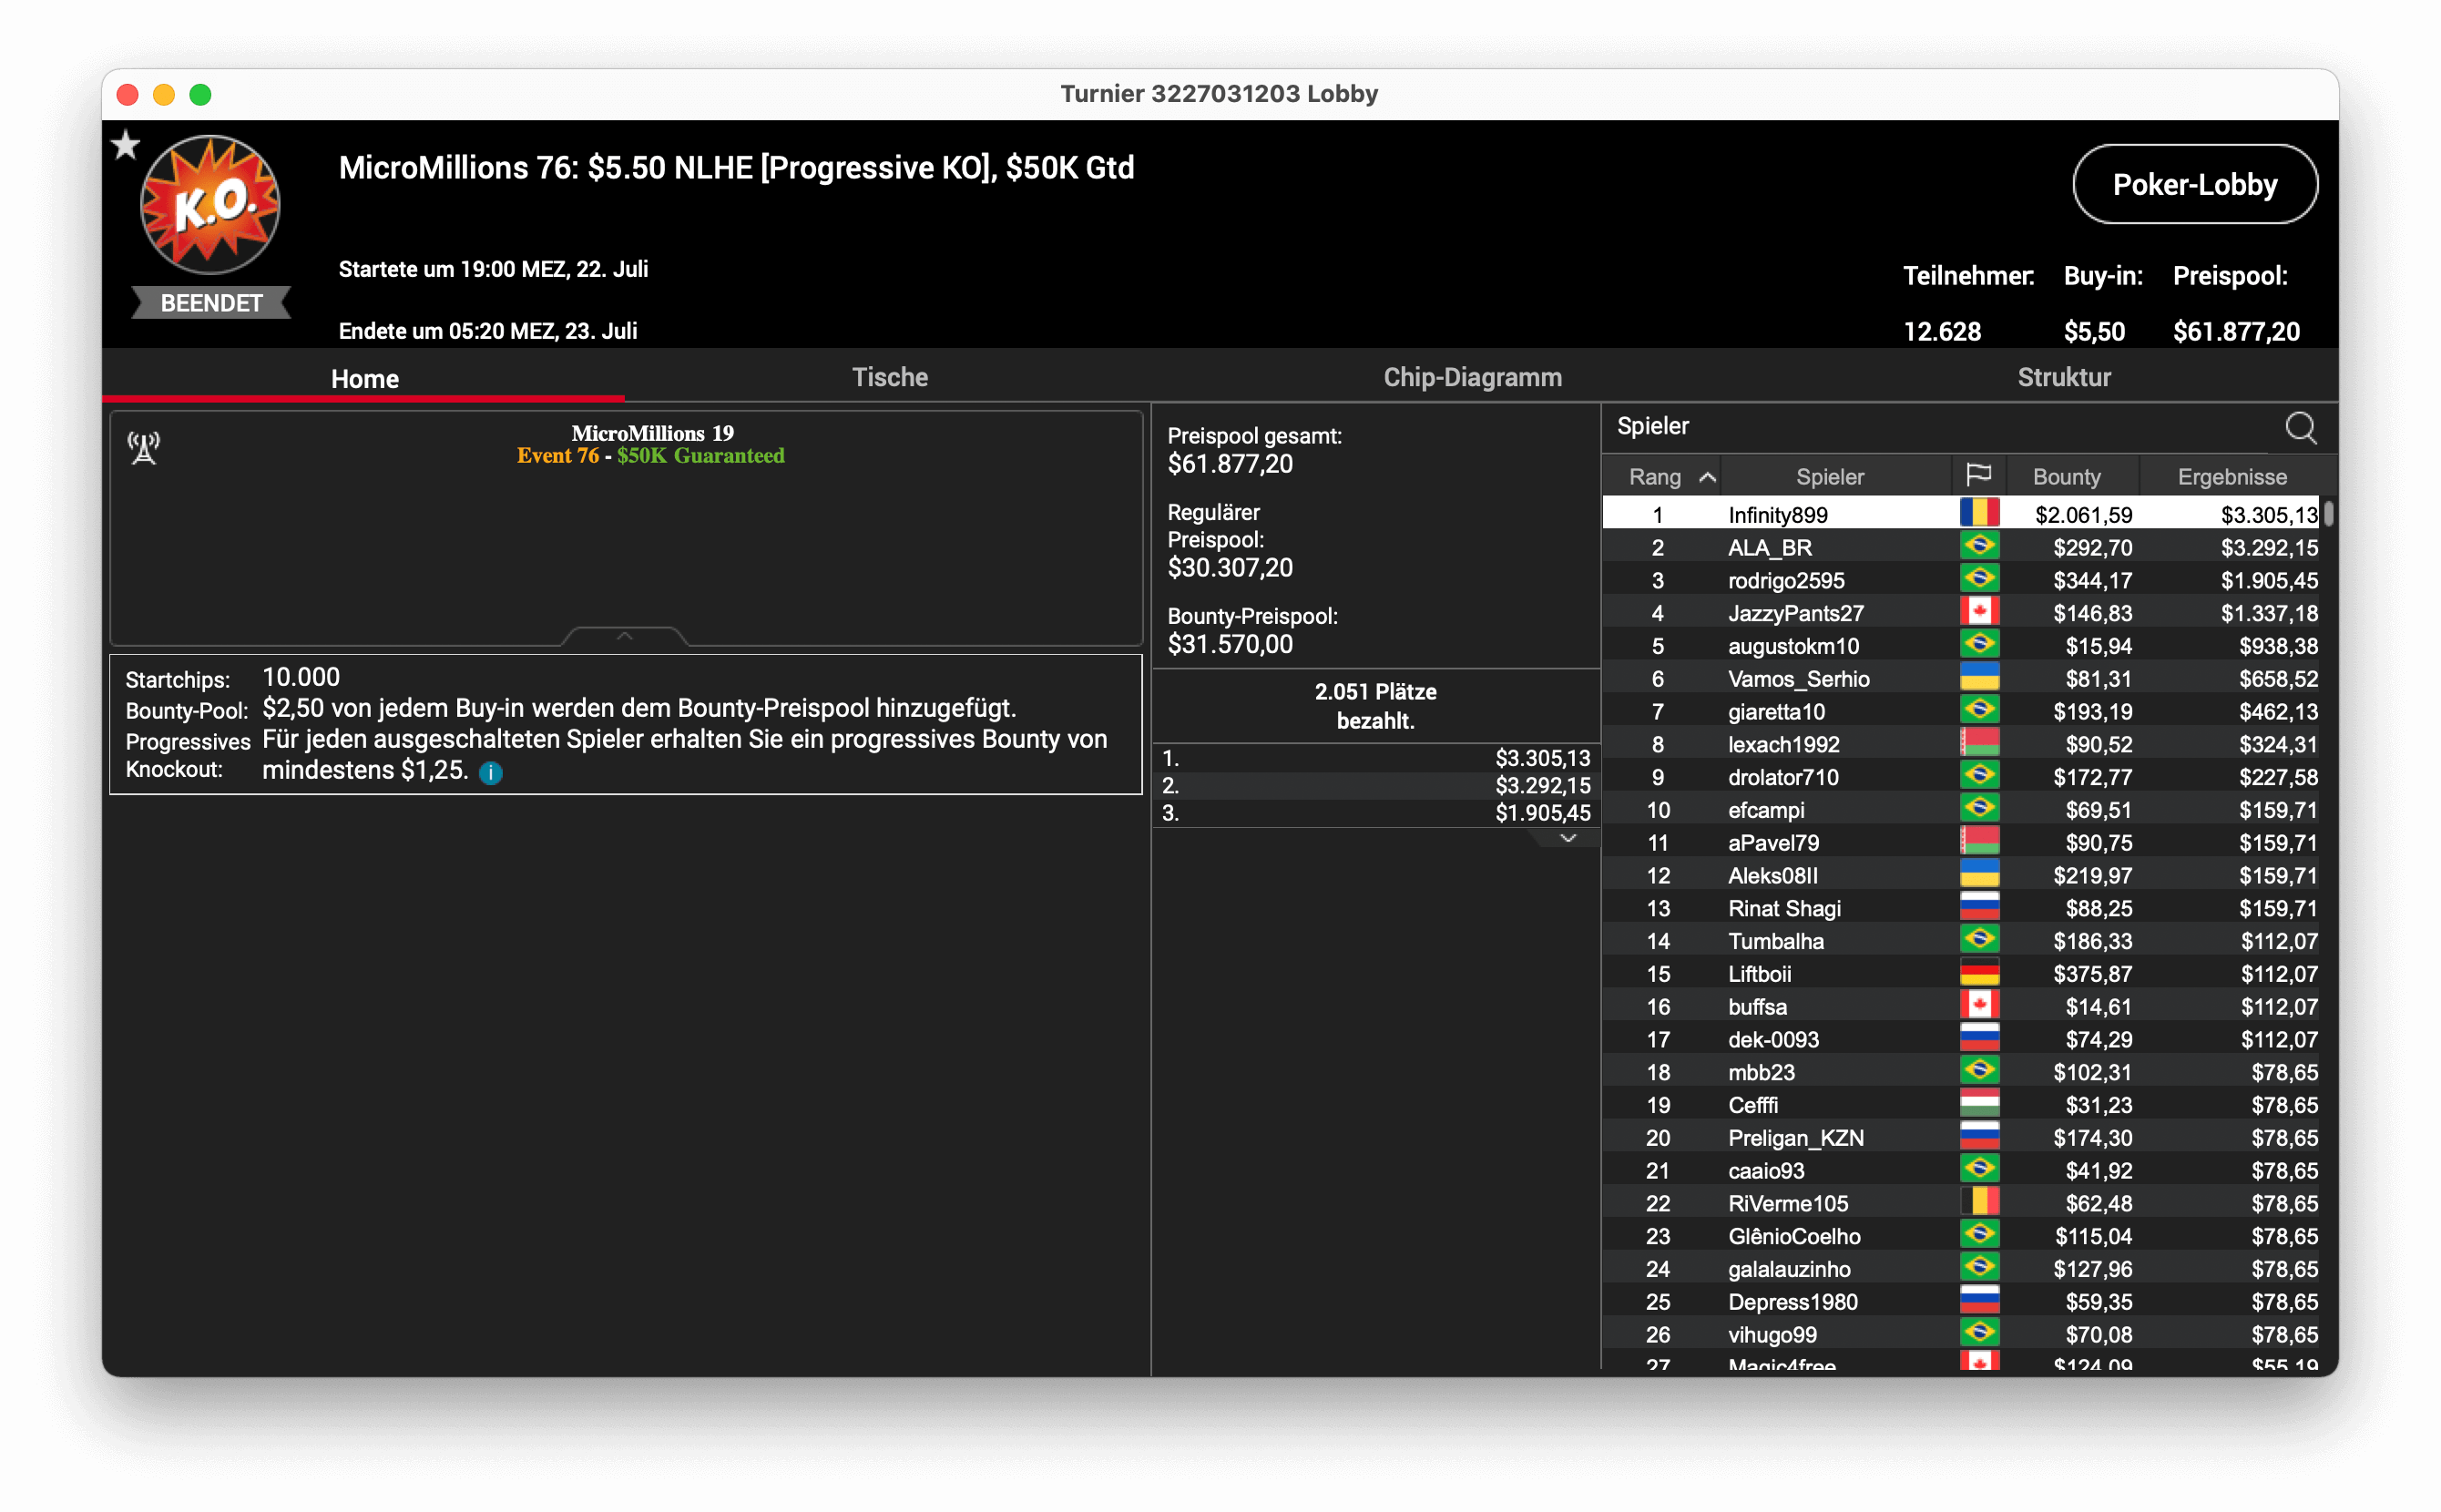This screenshot has width=2441, height=1512.
Task: Click the K.O. tournament logo
Action: click(210, 205)
